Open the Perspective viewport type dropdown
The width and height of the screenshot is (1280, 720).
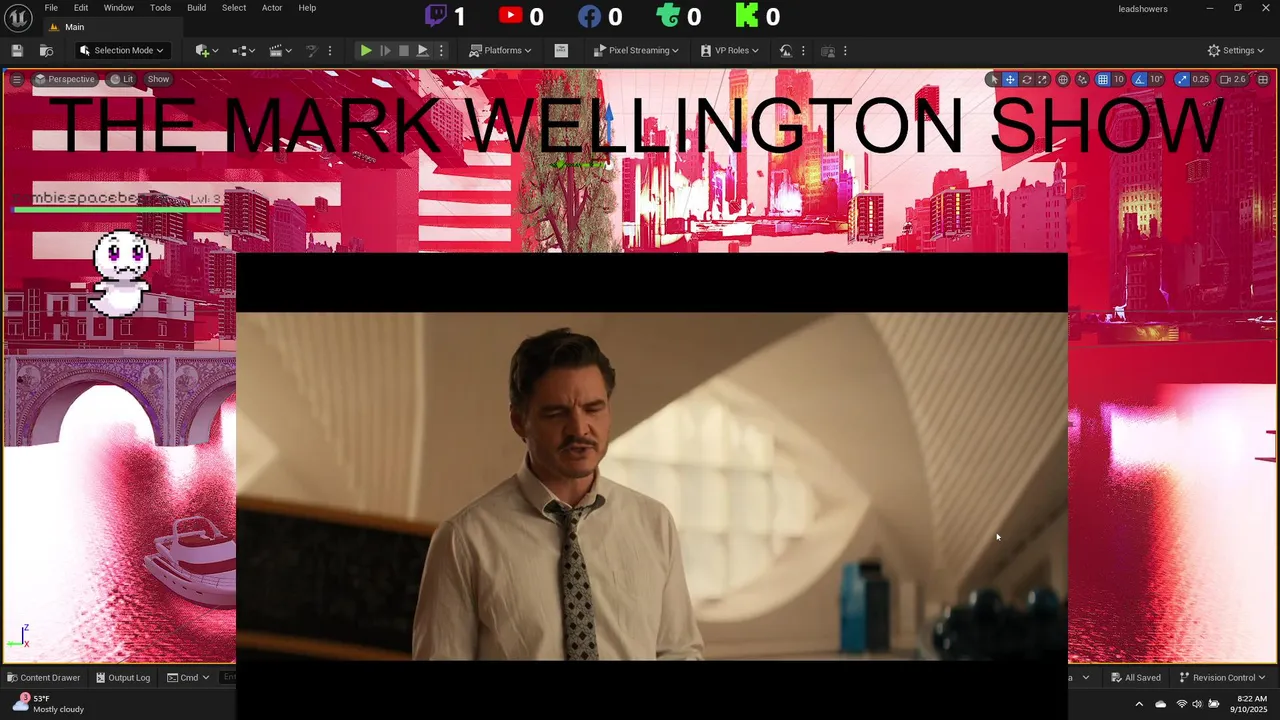65,79
